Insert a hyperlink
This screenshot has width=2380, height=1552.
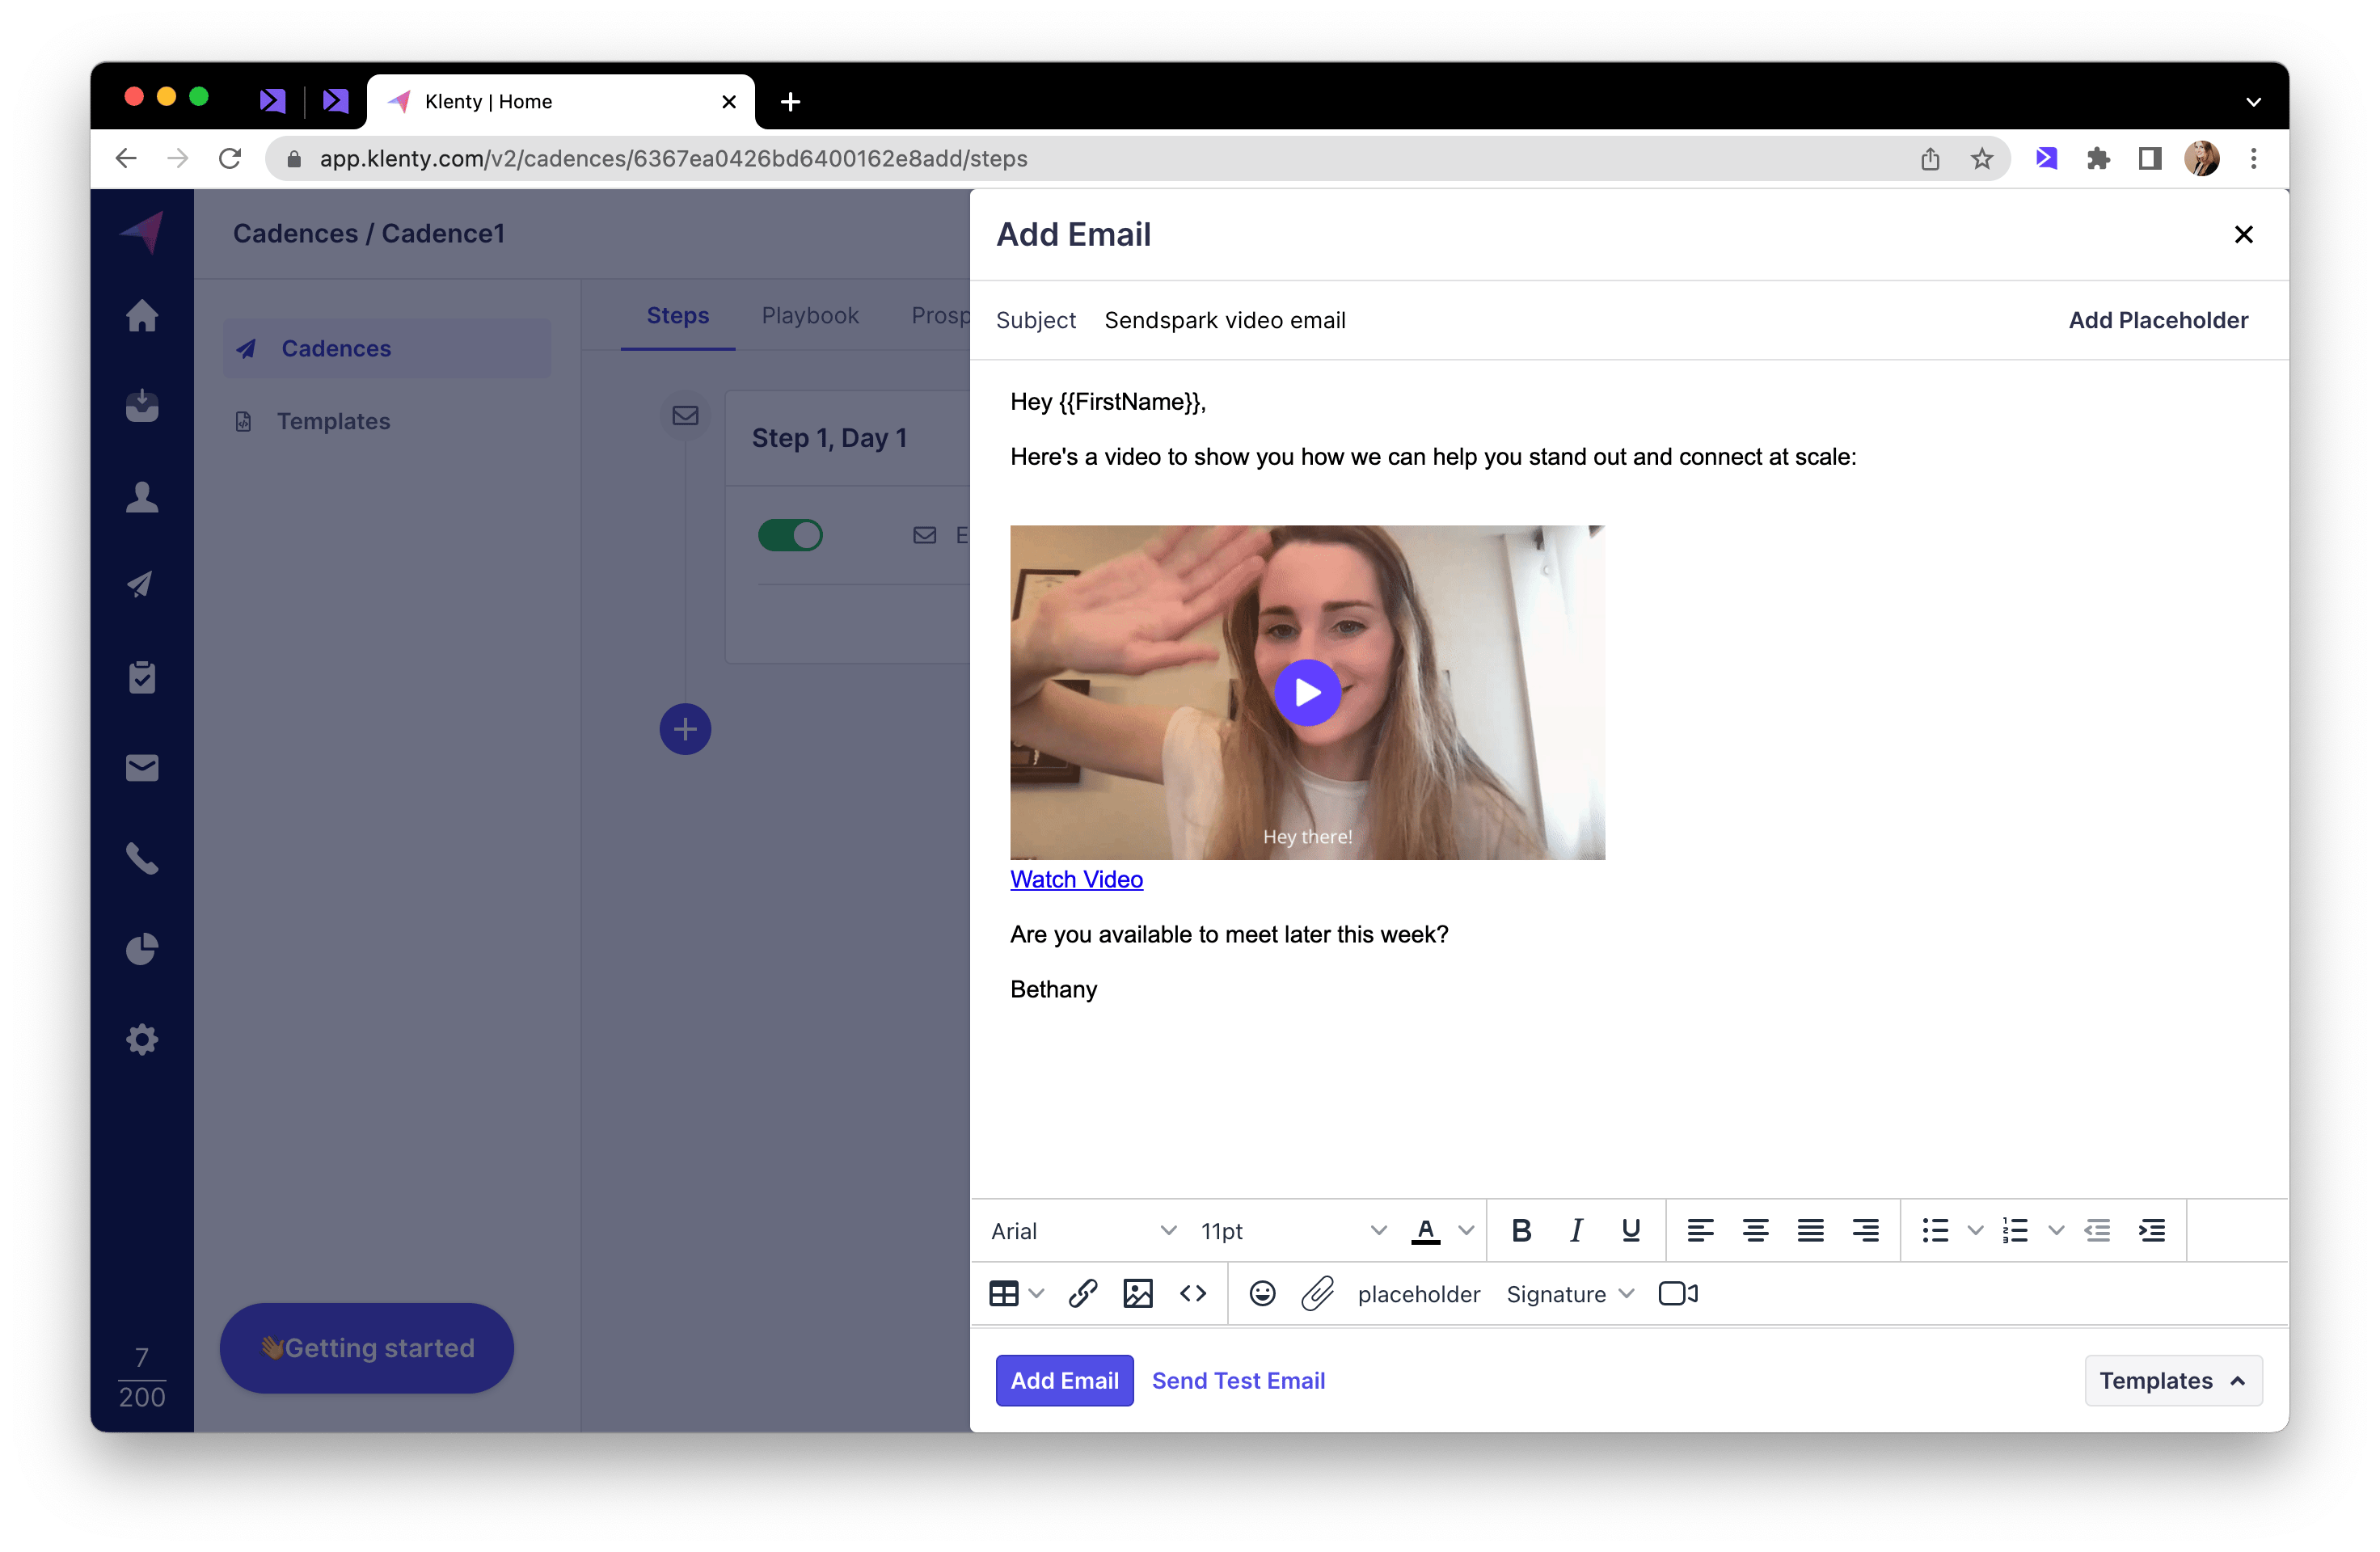tap(1083, 1294)
